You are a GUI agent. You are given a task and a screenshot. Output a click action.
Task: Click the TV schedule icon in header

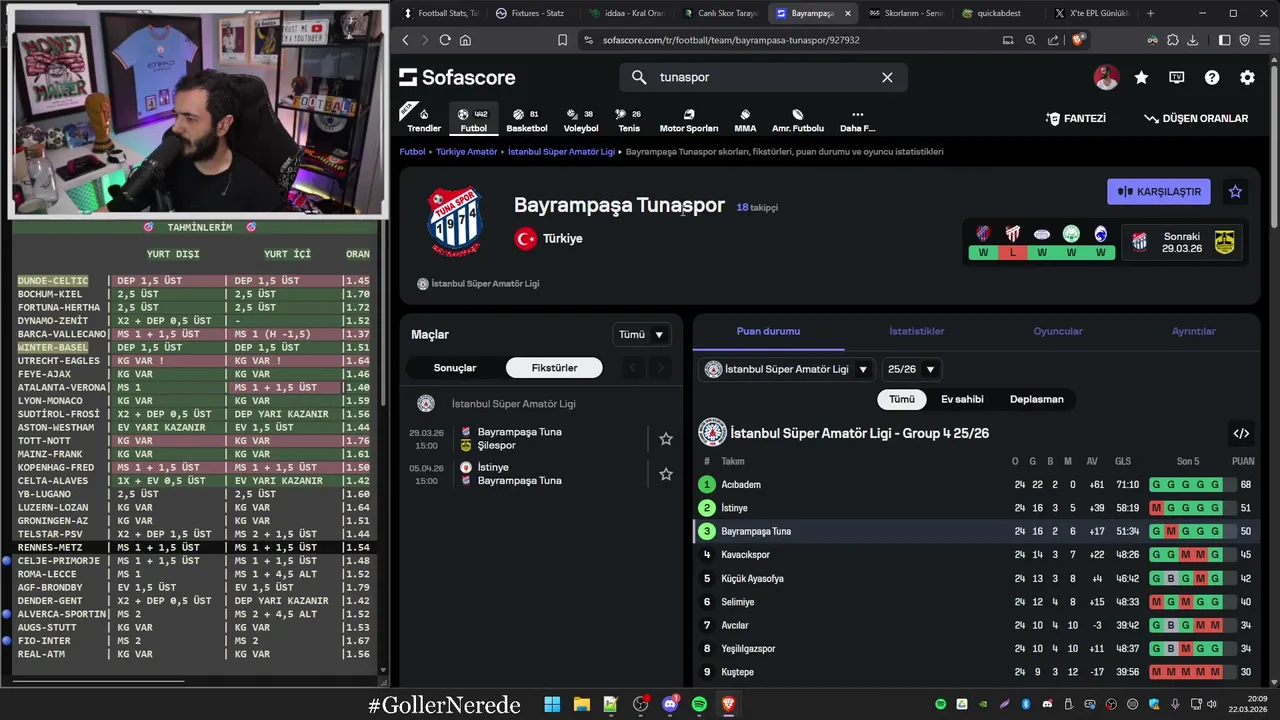click(1177, 77)
